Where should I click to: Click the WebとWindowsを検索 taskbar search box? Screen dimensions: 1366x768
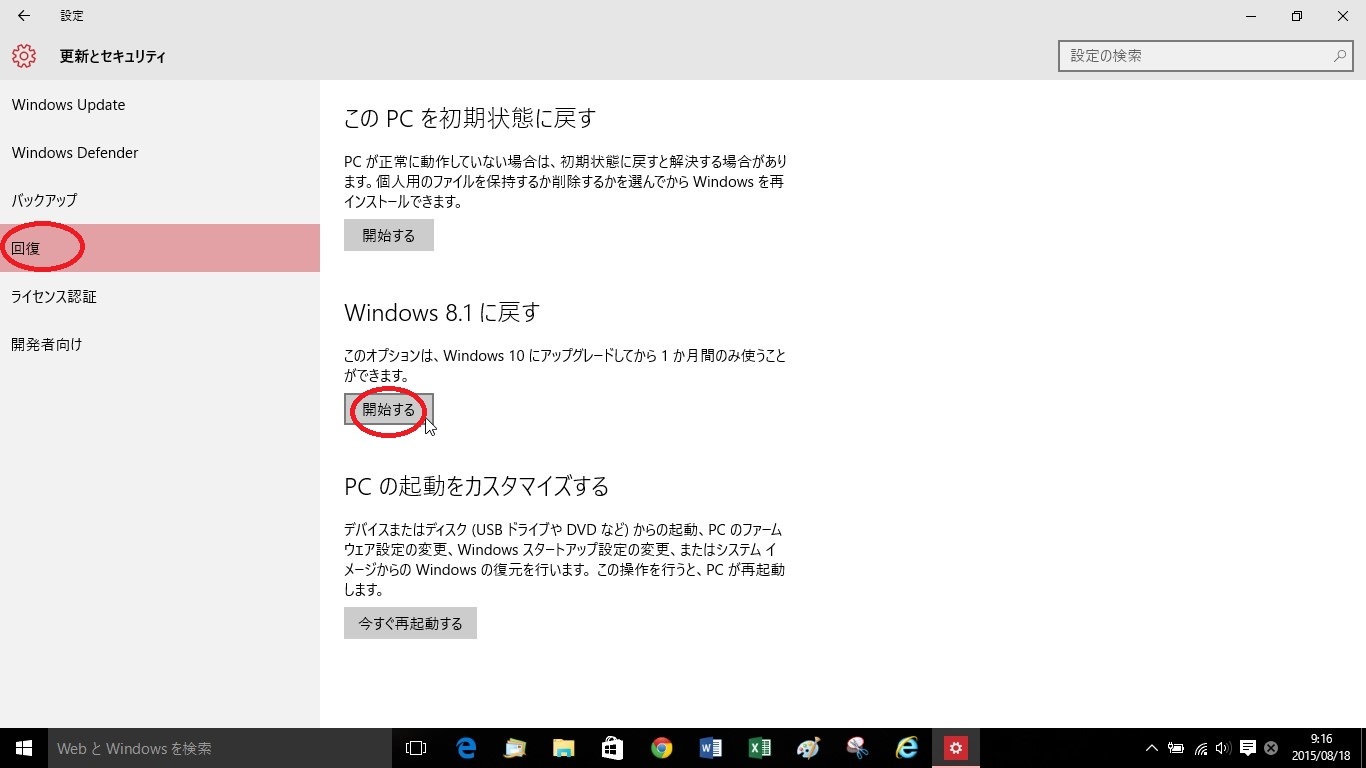[220, 748]
